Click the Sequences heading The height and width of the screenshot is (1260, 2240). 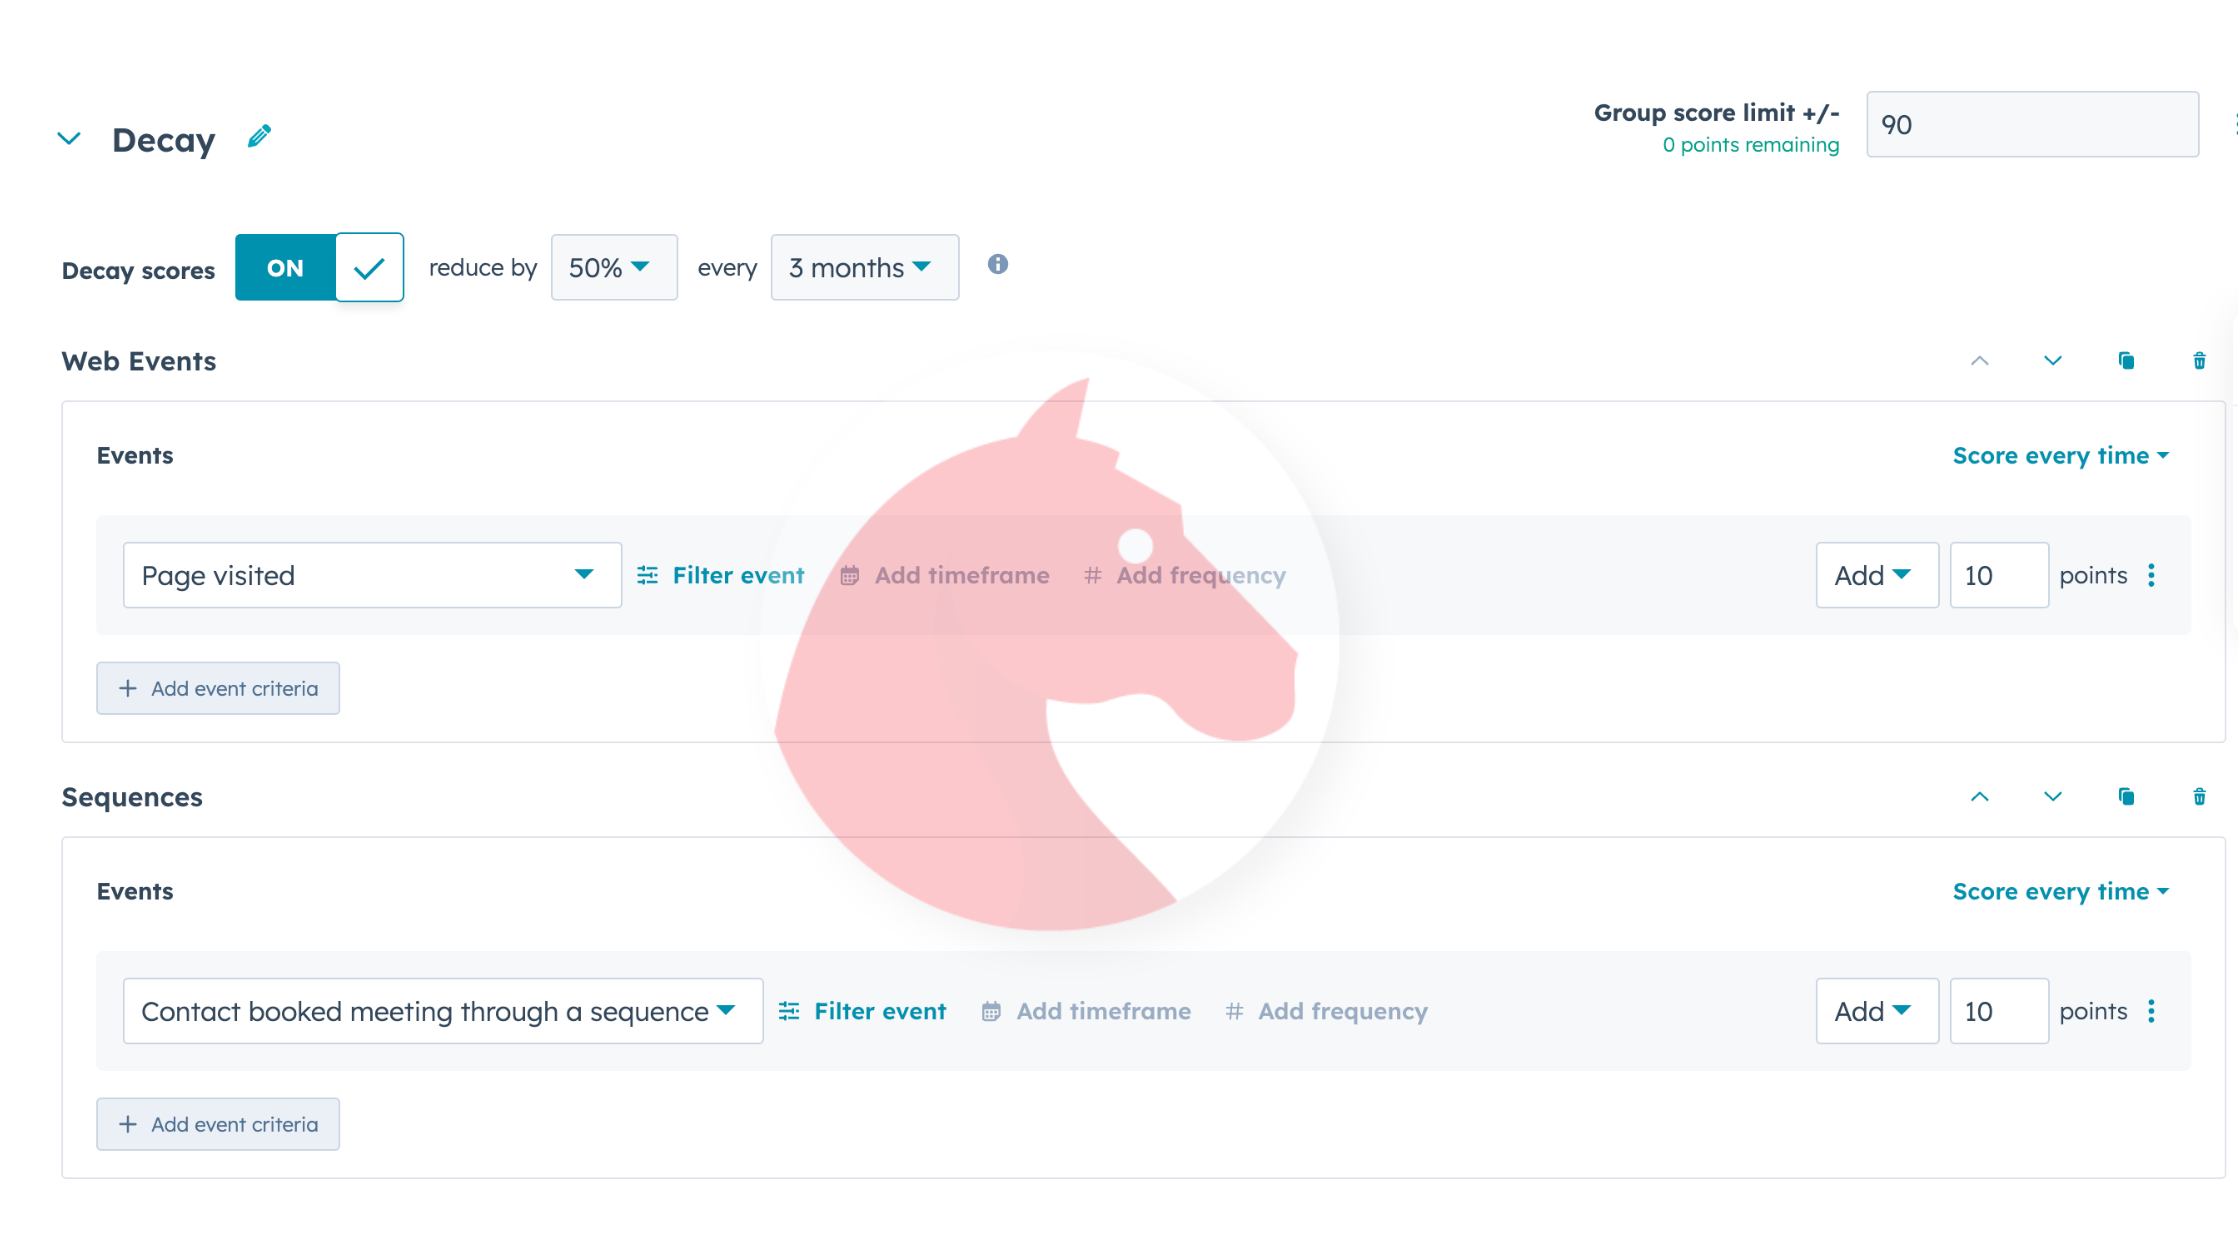coord(132,797)
